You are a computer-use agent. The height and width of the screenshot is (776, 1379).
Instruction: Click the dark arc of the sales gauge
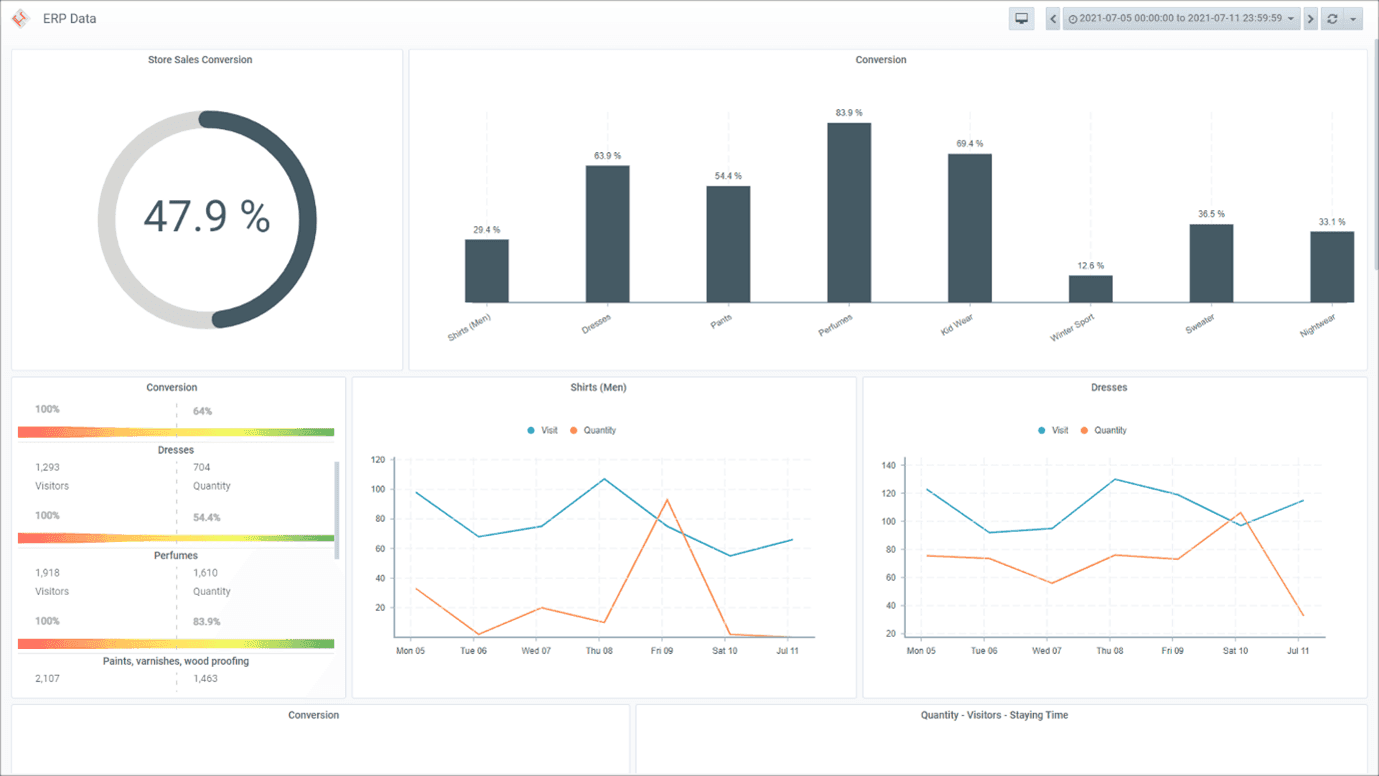307,219
